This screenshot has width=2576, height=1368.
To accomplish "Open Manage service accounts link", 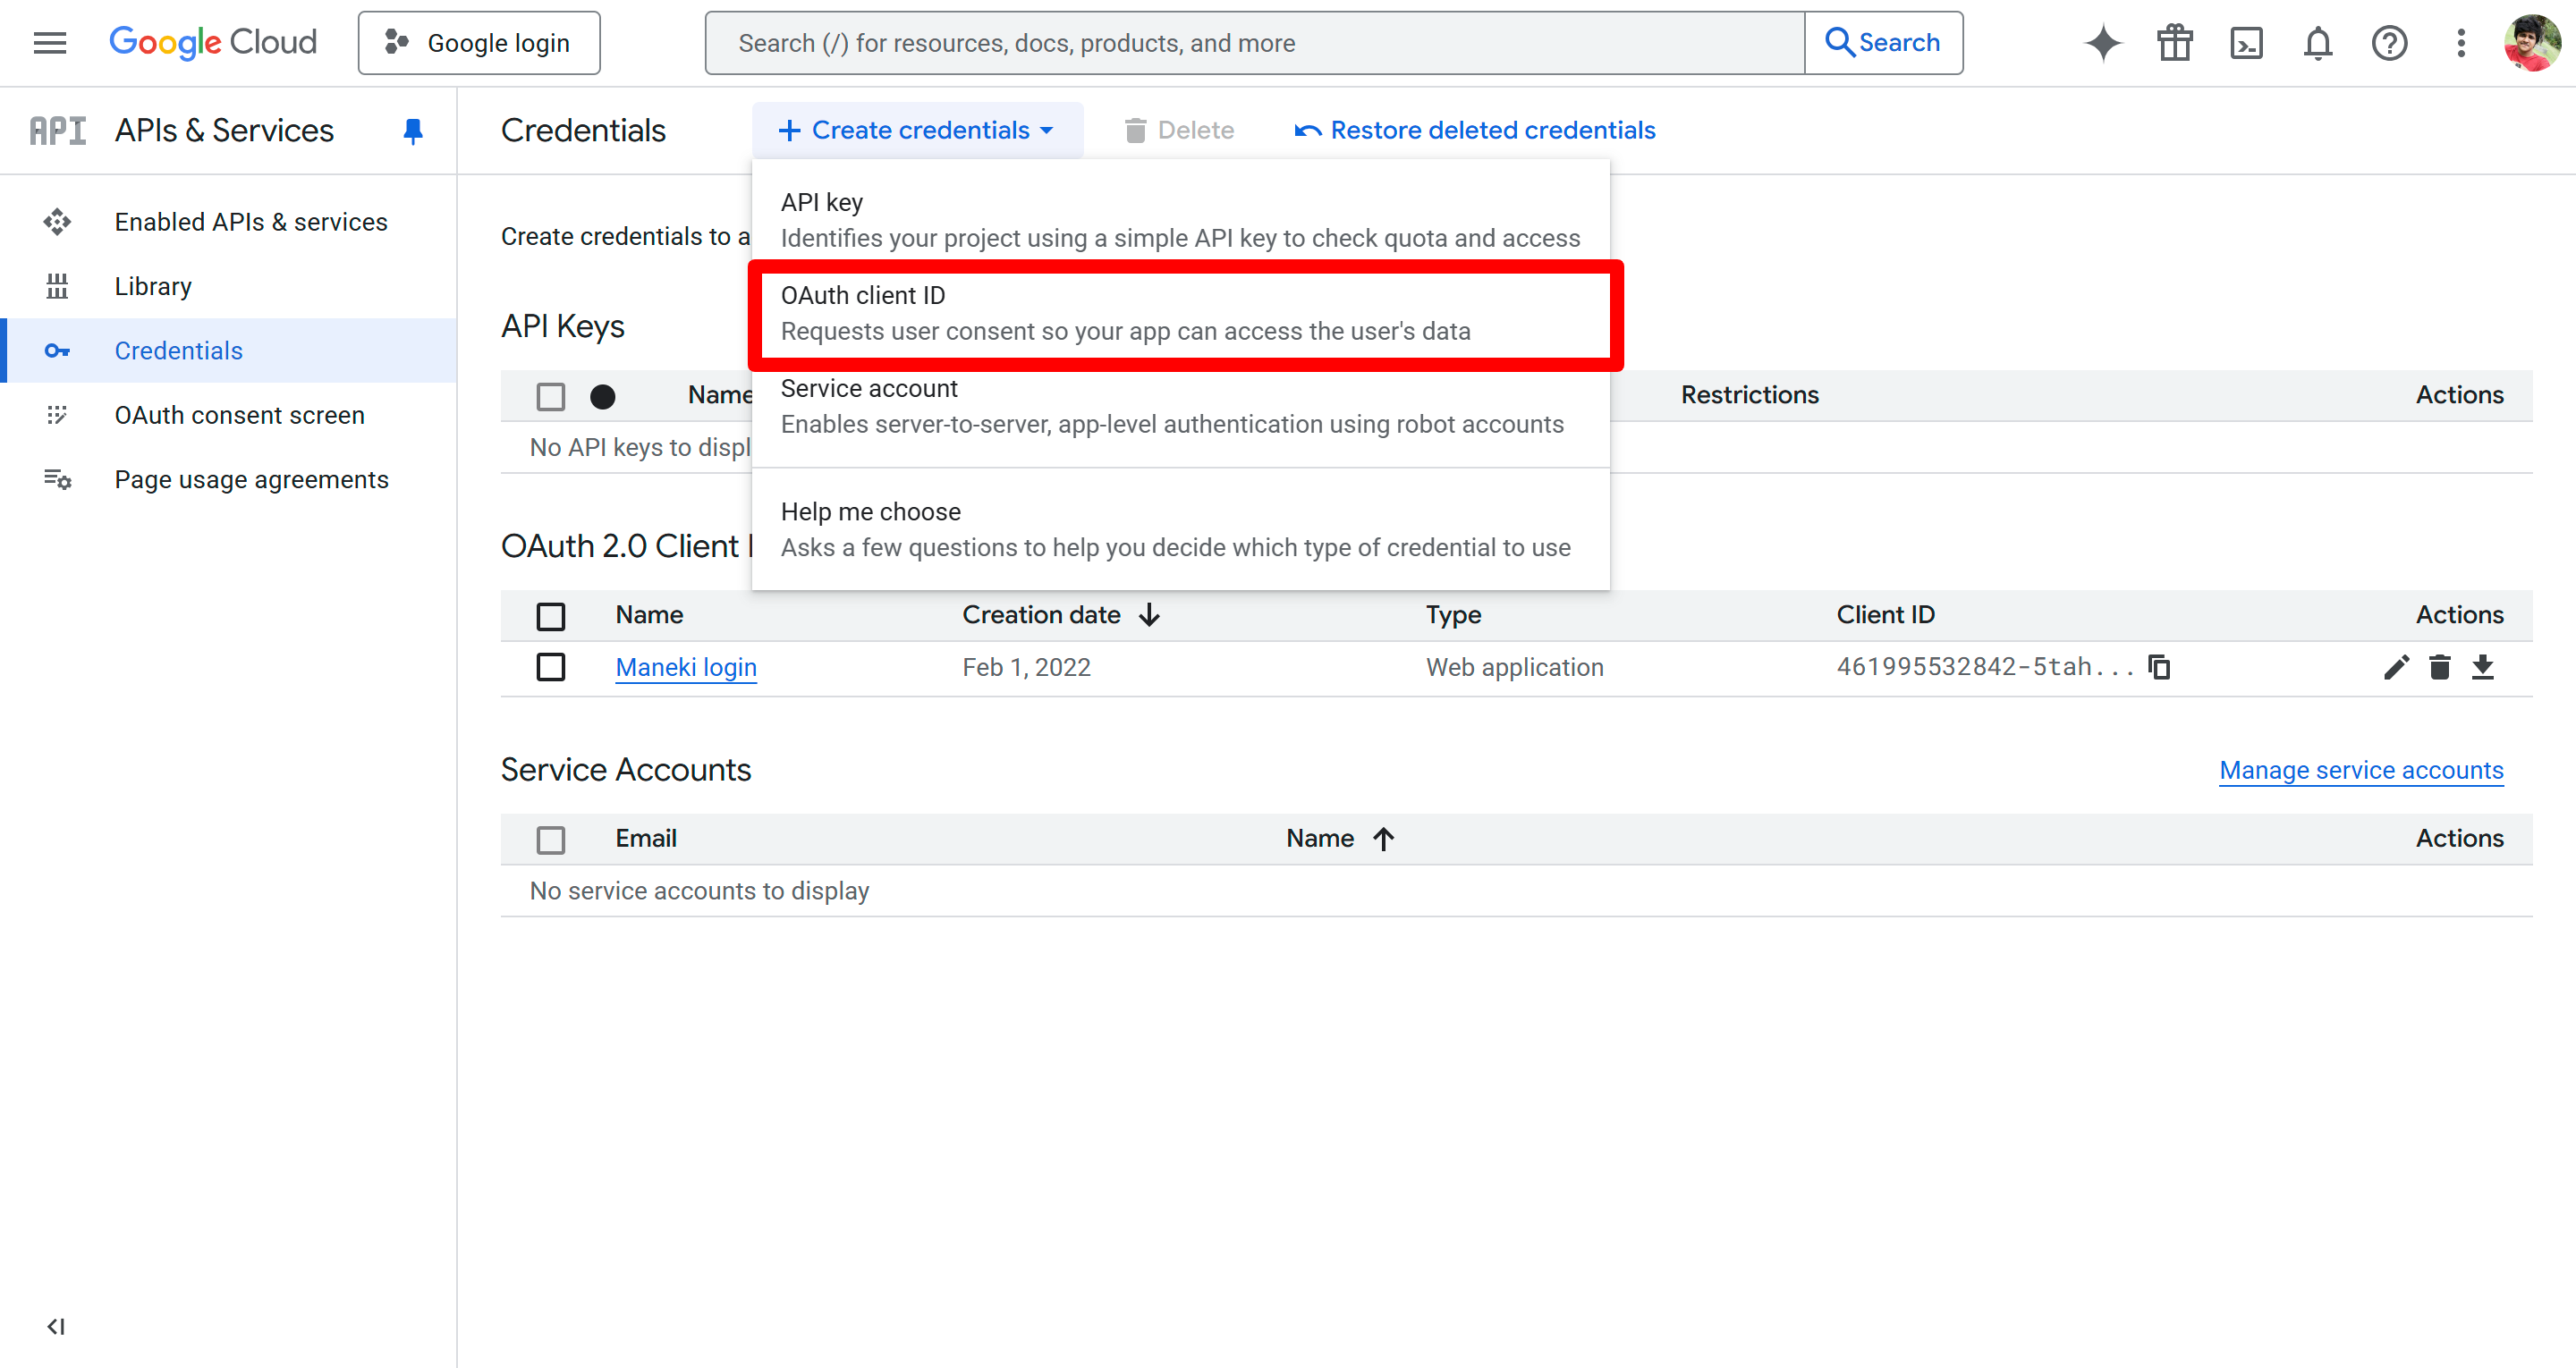I will tap(2360, 770).
